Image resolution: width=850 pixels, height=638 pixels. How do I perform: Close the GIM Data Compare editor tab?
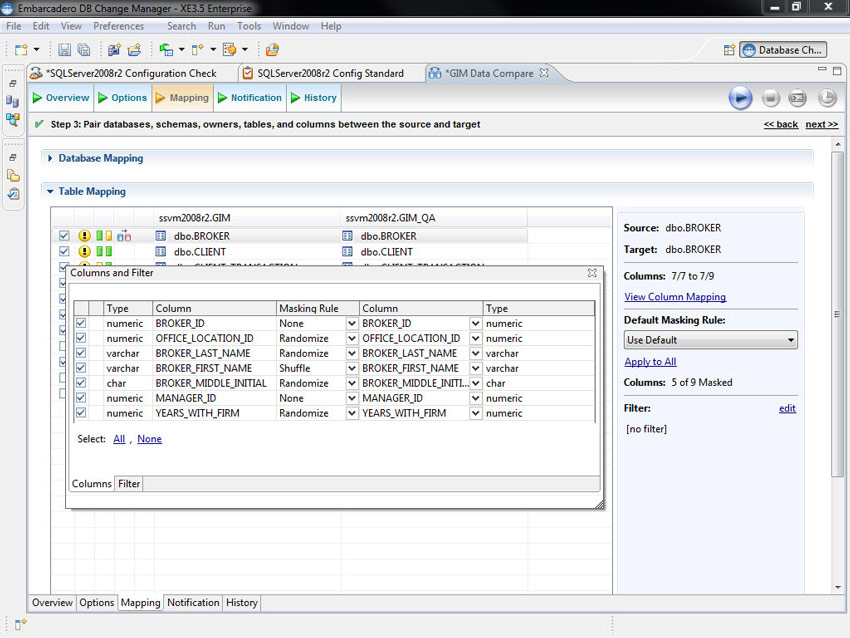pyautogui.click(x=544, y=73)
